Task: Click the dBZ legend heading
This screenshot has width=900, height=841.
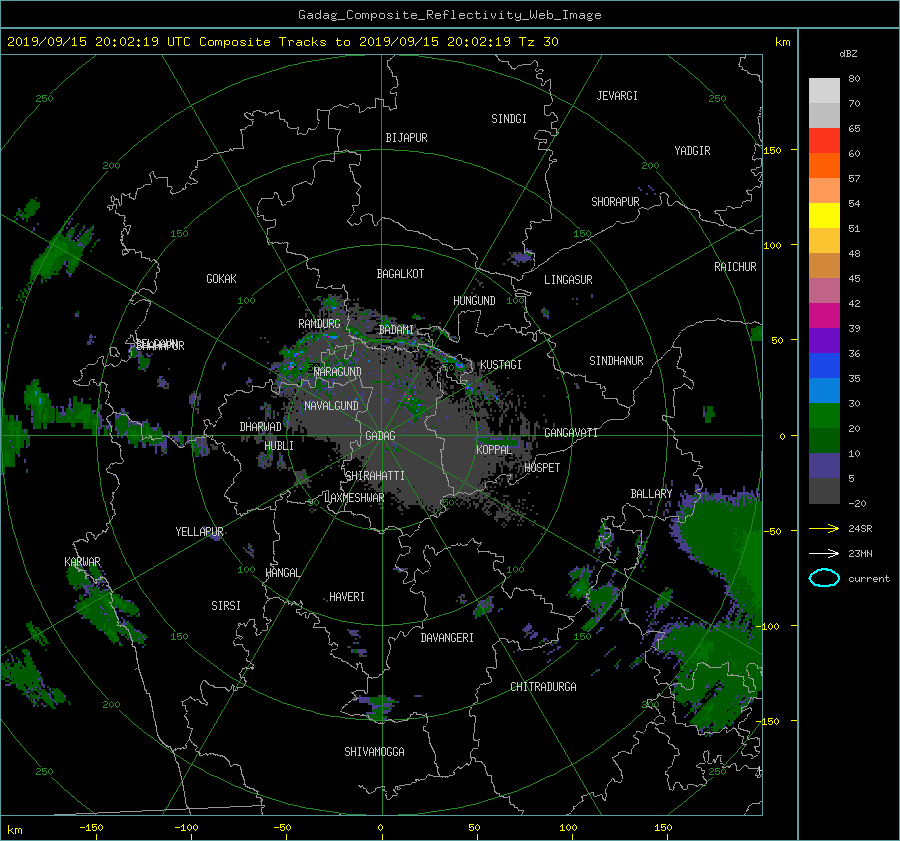Action: tap(848, 53)
